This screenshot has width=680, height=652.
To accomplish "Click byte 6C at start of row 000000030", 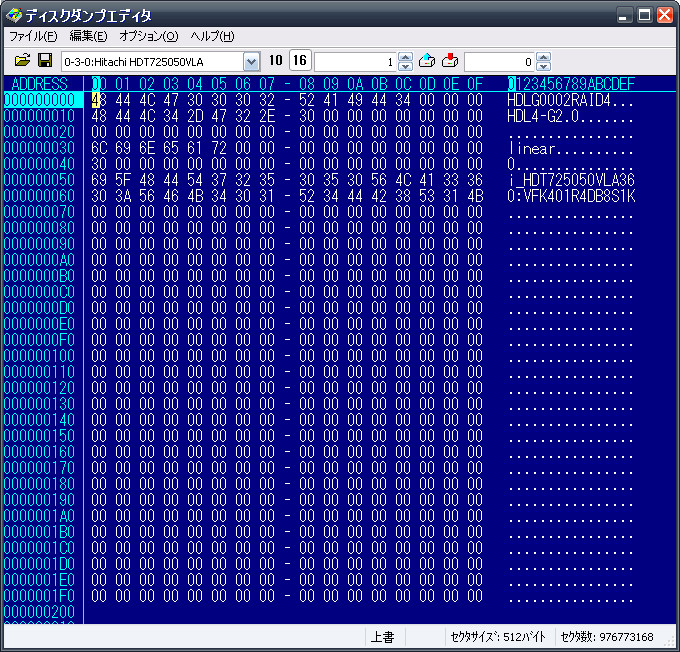I will [x=99, y=148].
